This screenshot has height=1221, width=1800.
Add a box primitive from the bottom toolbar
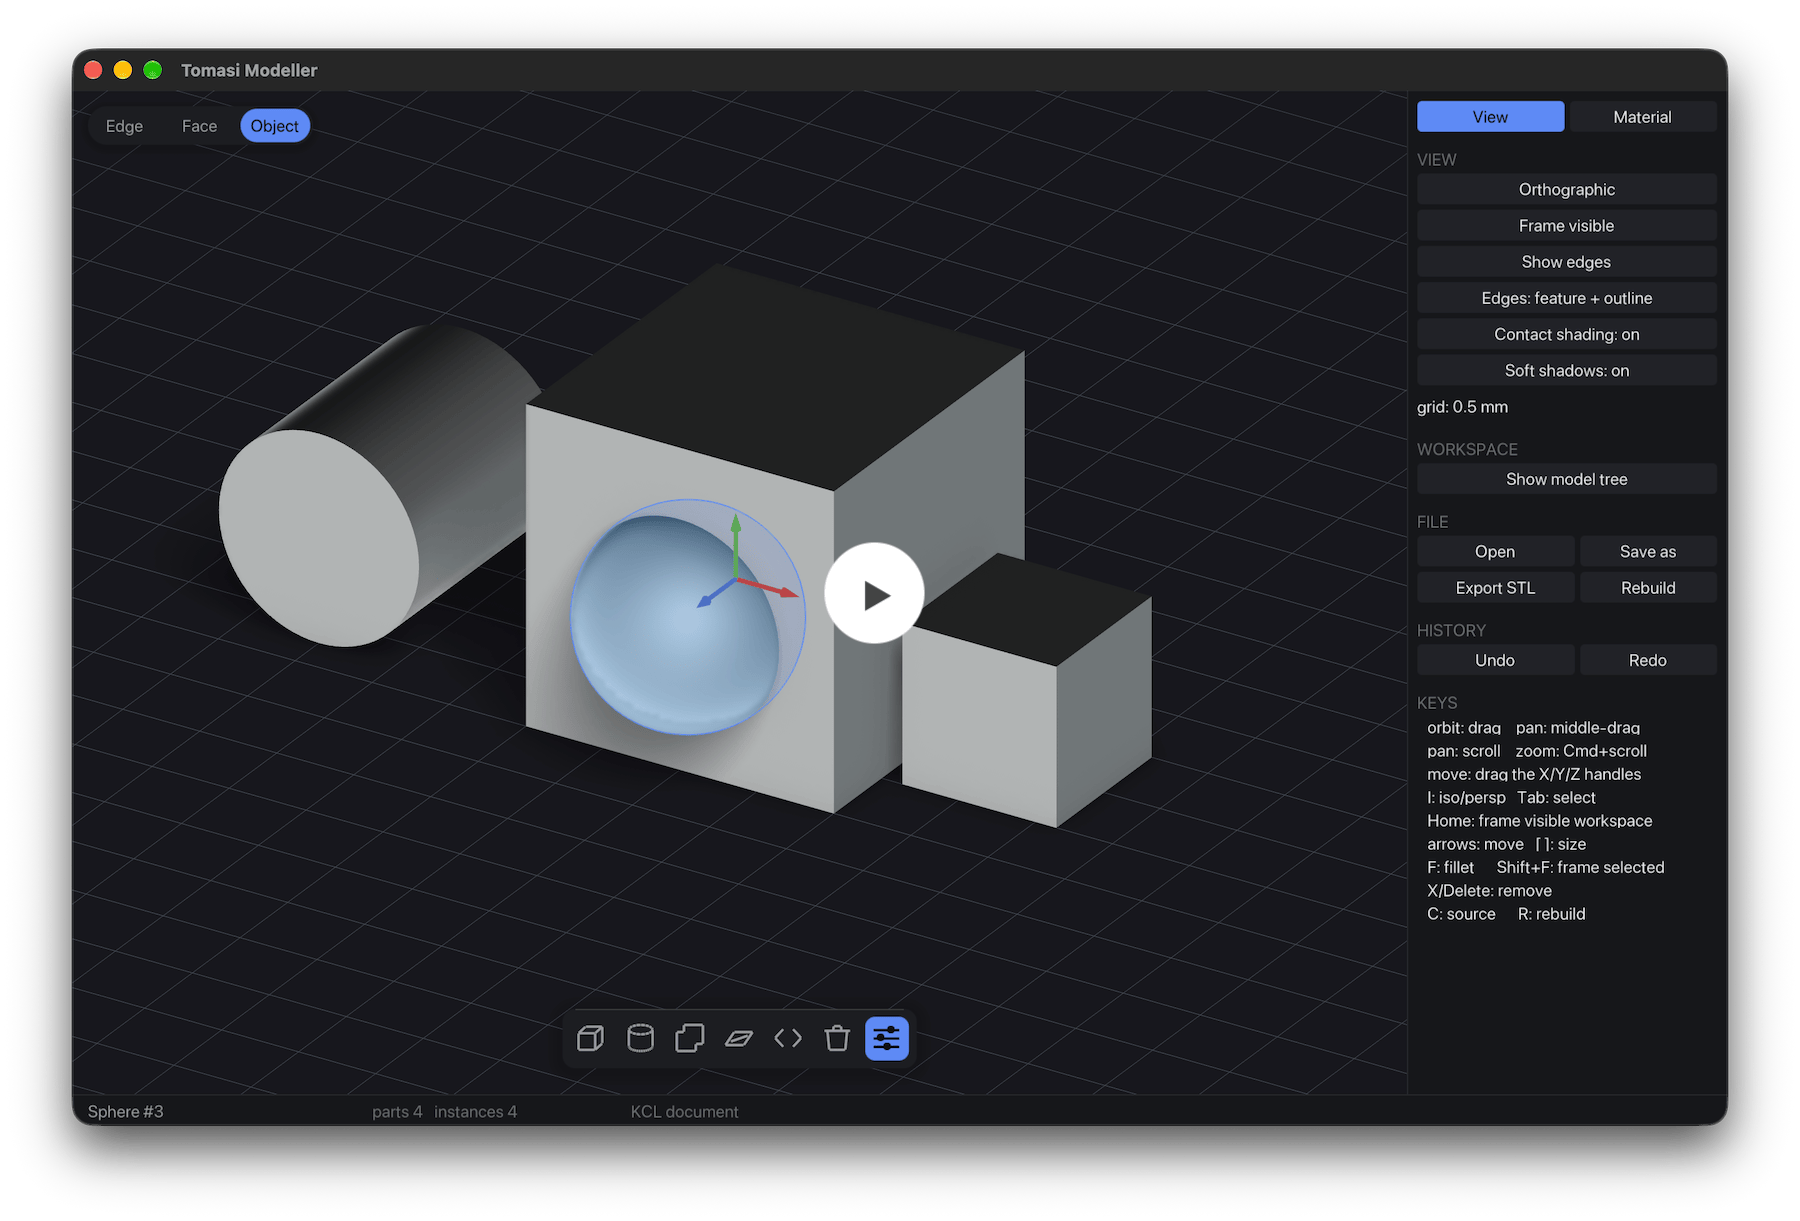tap(591, 1038)
